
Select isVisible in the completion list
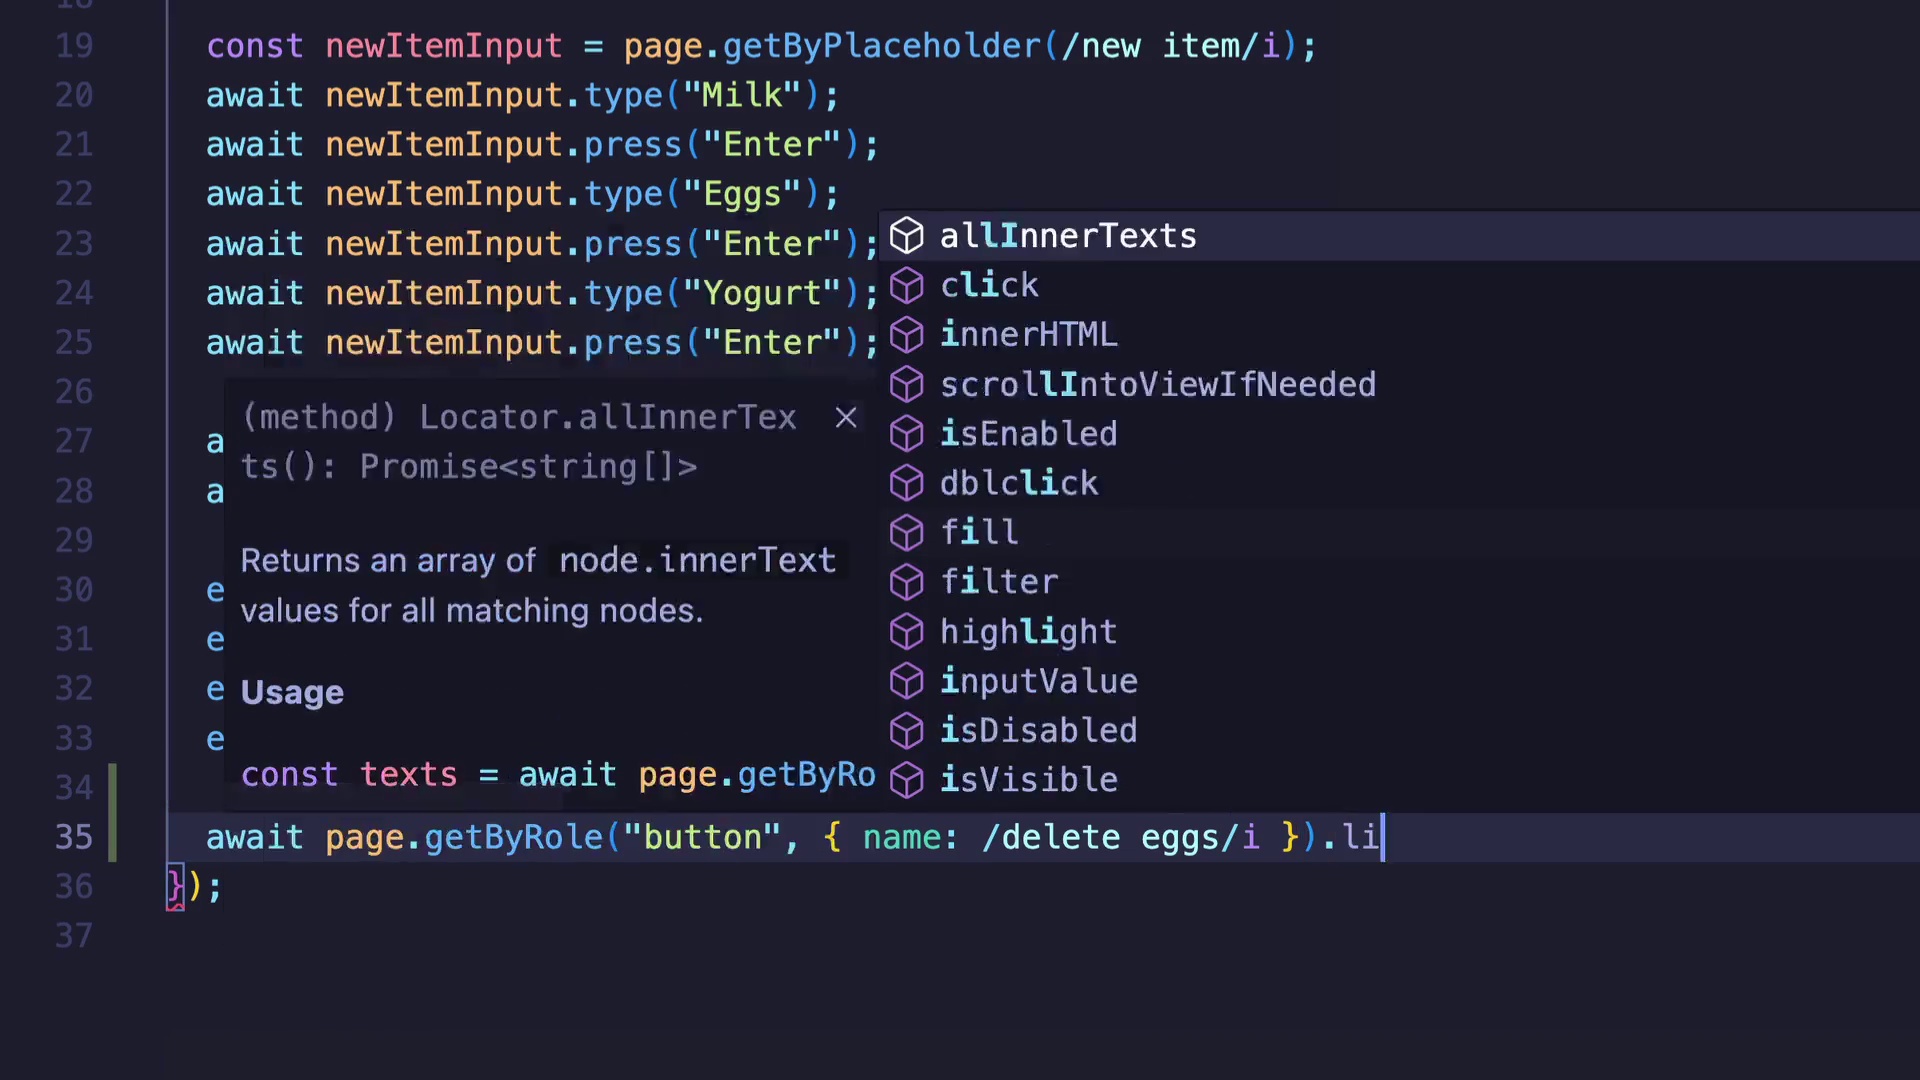(1399, 780)
